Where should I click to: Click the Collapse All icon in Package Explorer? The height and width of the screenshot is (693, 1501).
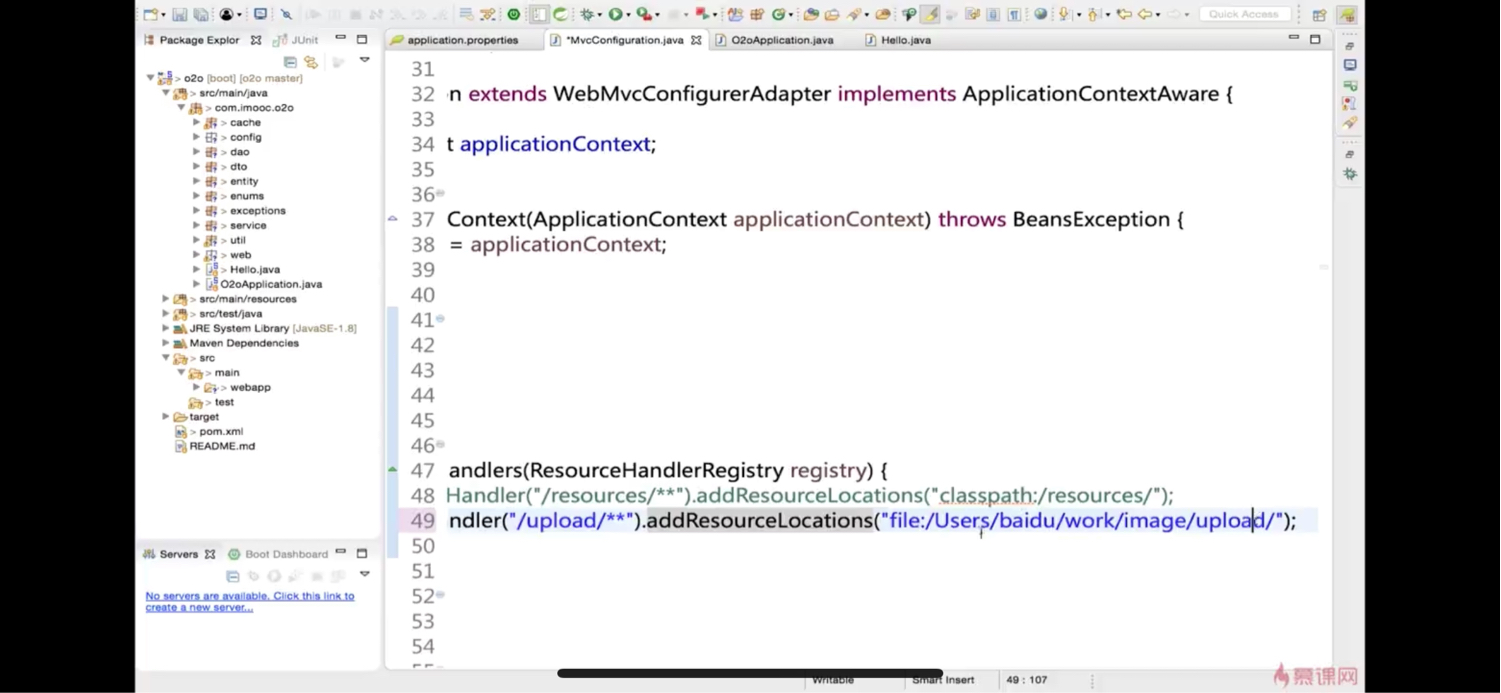point(290,62)
